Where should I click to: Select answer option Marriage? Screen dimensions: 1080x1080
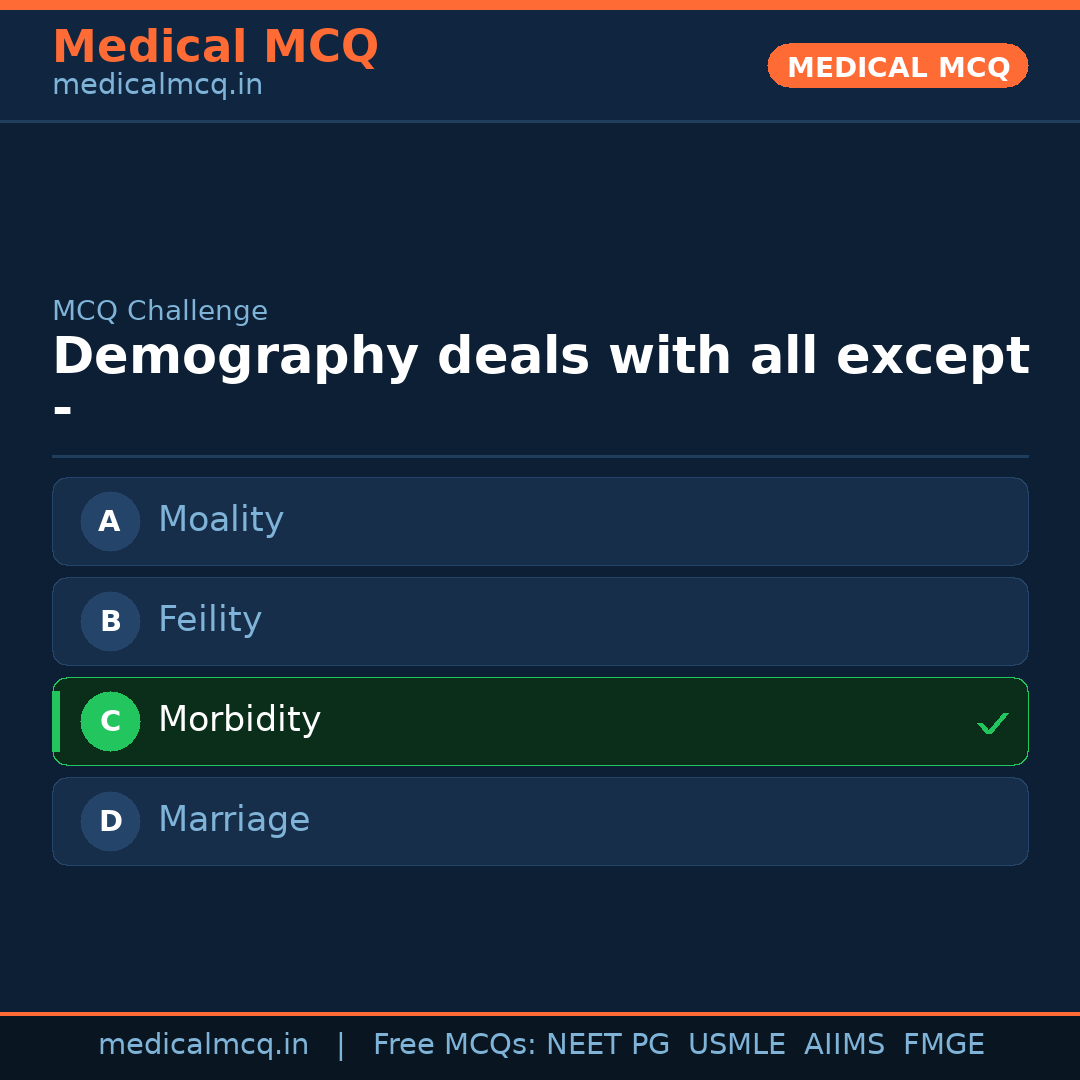(540, 821)
